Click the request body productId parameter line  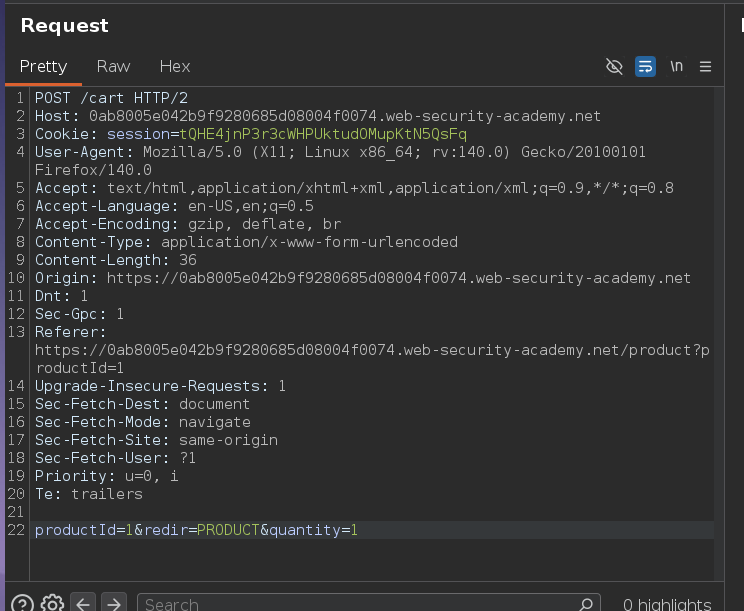tap(196, 530)
